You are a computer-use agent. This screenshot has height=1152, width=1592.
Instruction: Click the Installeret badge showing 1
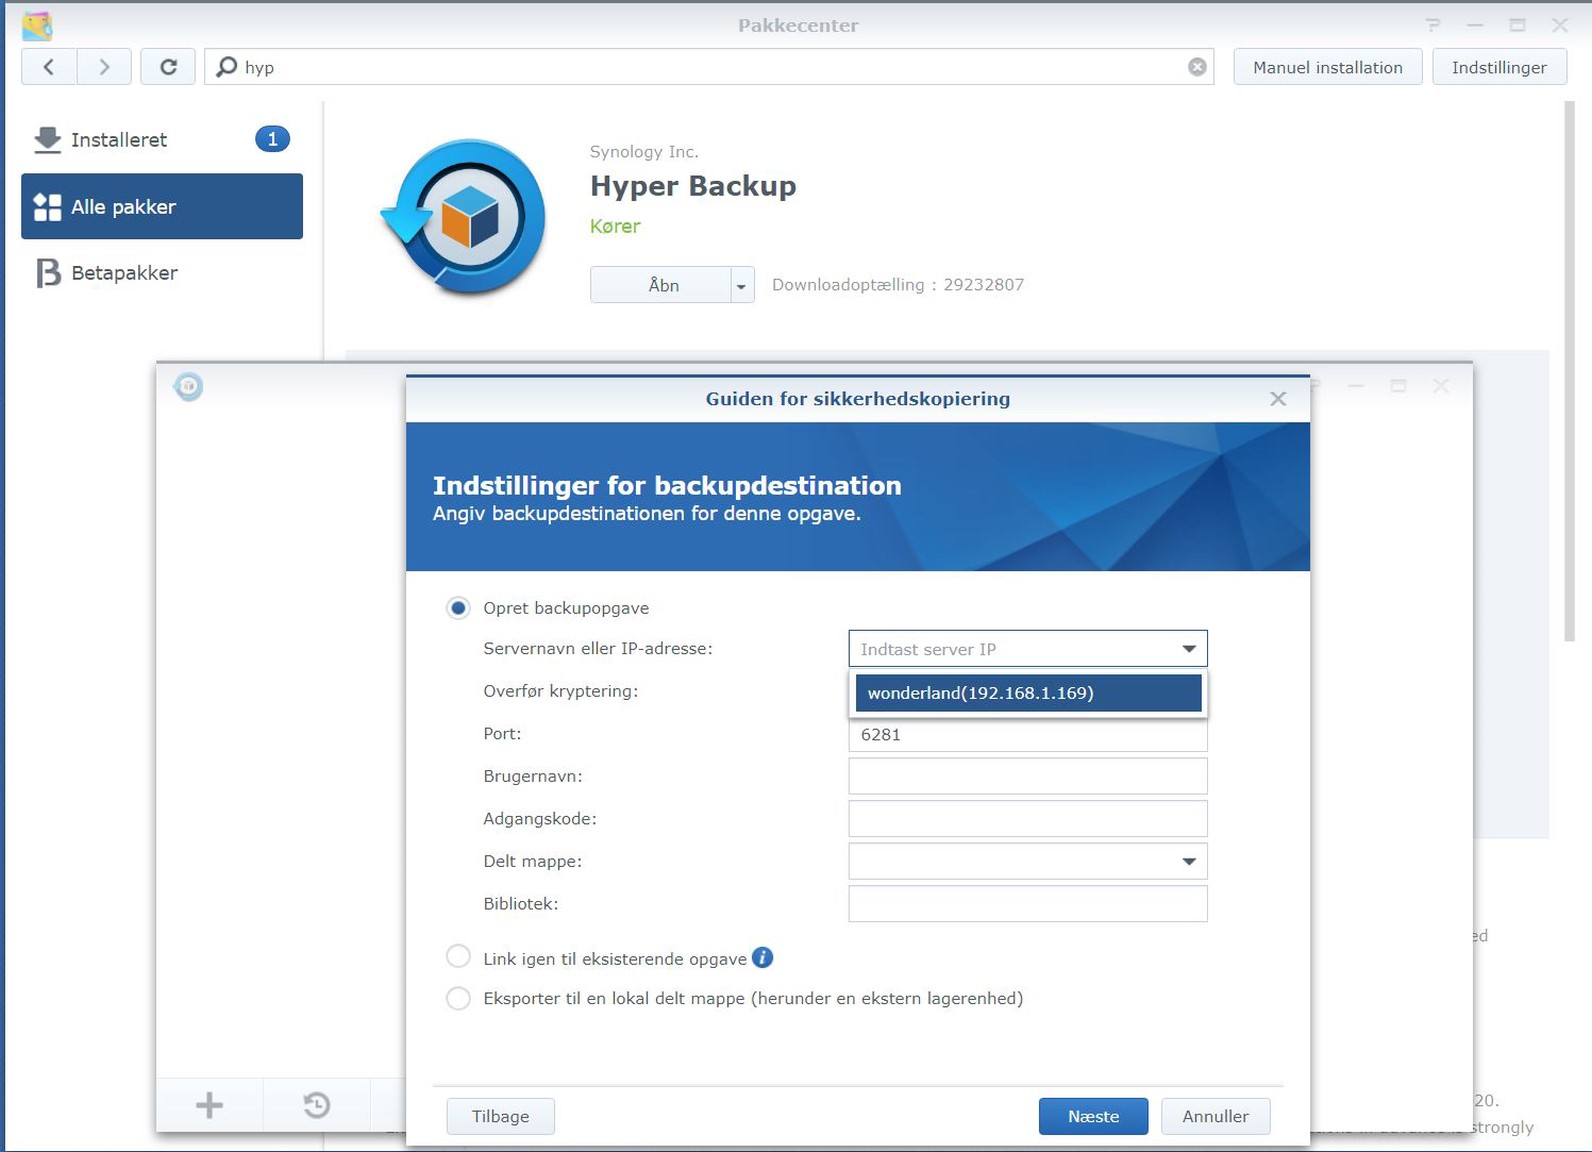pyautogui.click(x=272, y=139)
